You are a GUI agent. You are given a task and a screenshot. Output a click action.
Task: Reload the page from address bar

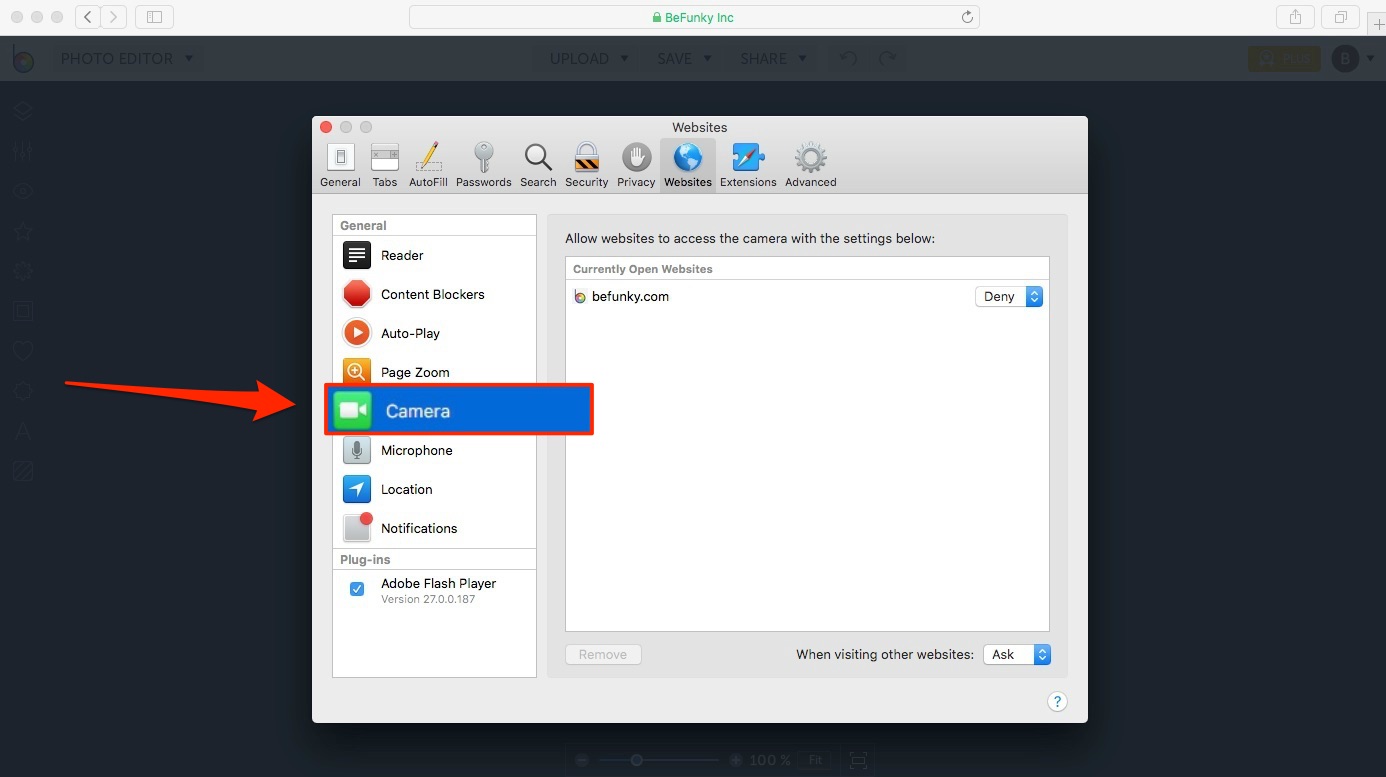point(967,17)
